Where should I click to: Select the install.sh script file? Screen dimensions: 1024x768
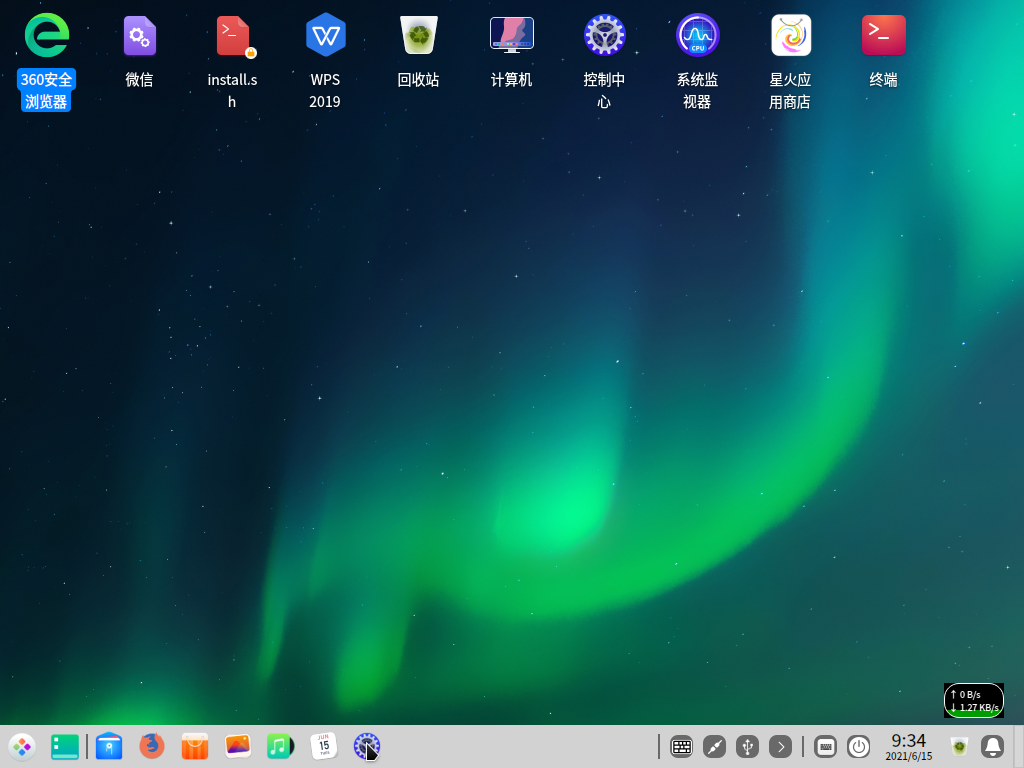tap(233, 36)
